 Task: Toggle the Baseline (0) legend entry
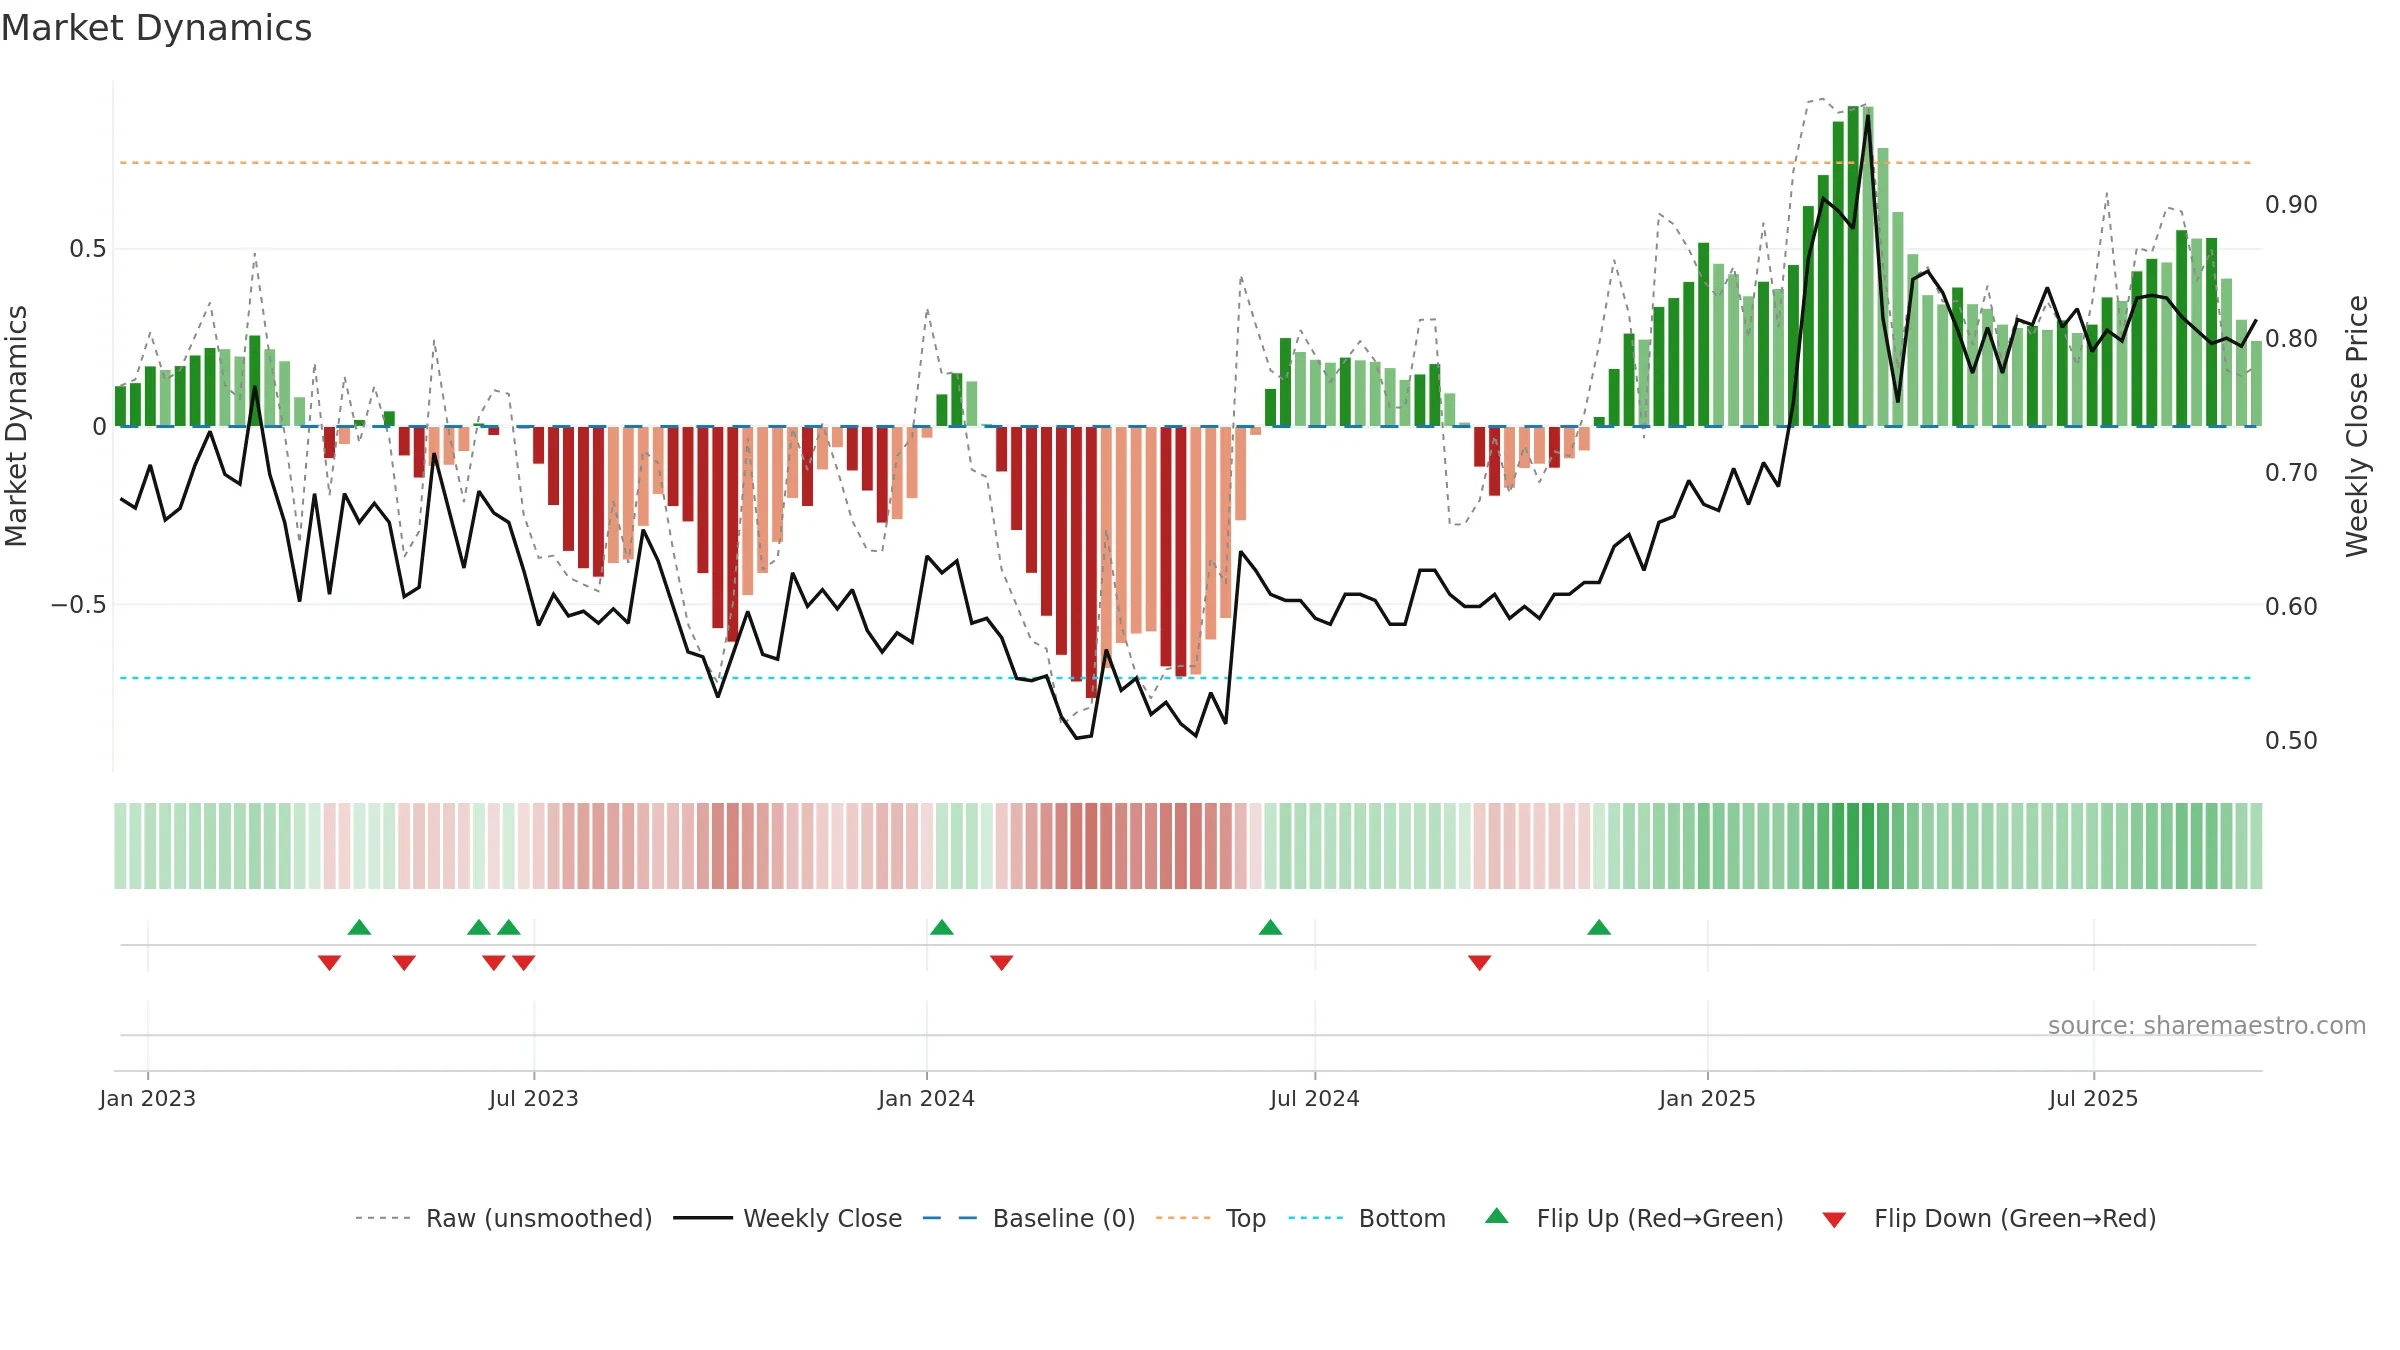[x=1029, y=1218]
